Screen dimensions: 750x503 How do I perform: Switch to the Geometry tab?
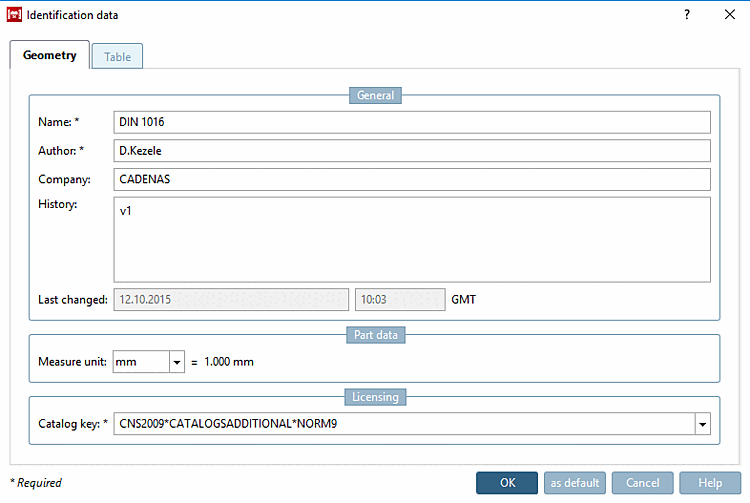coord(50,55)
